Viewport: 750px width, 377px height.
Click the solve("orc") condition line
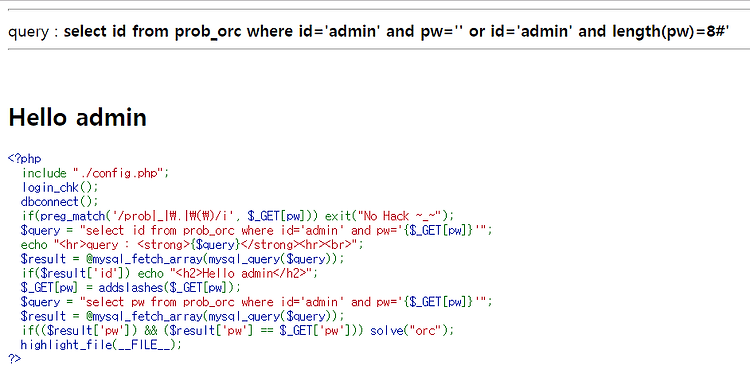(x=238, y=331)
